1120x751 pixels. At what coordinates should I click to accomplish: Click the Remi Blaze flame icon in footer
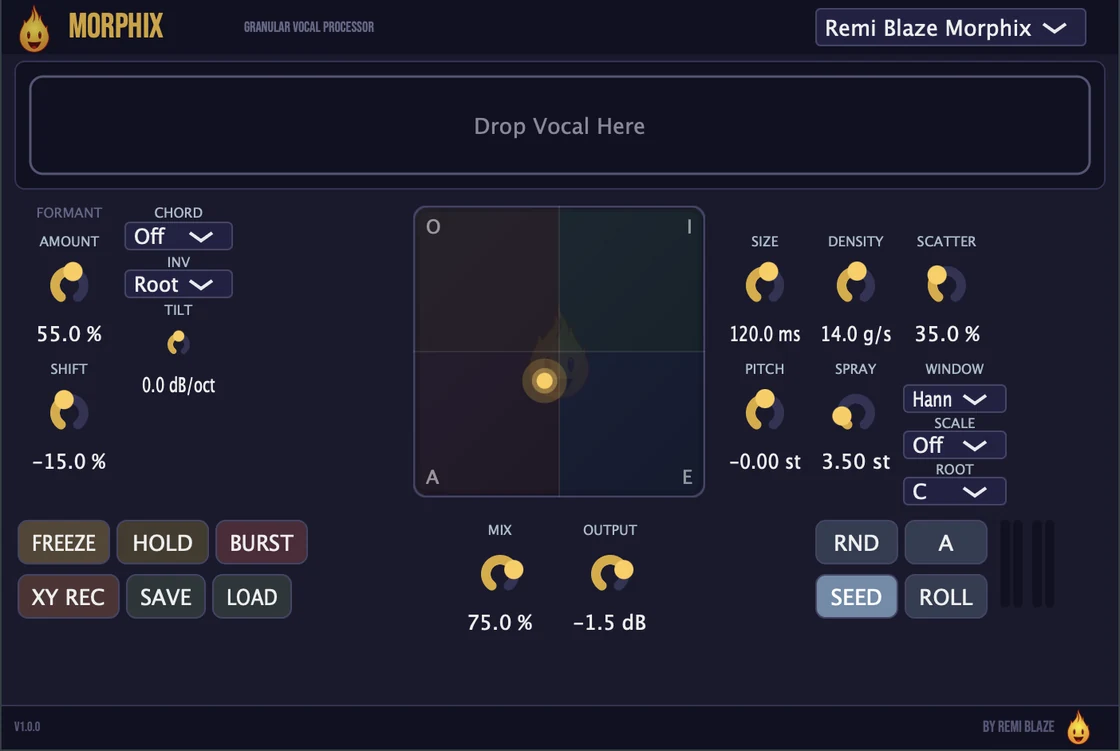pos(1078,727)
